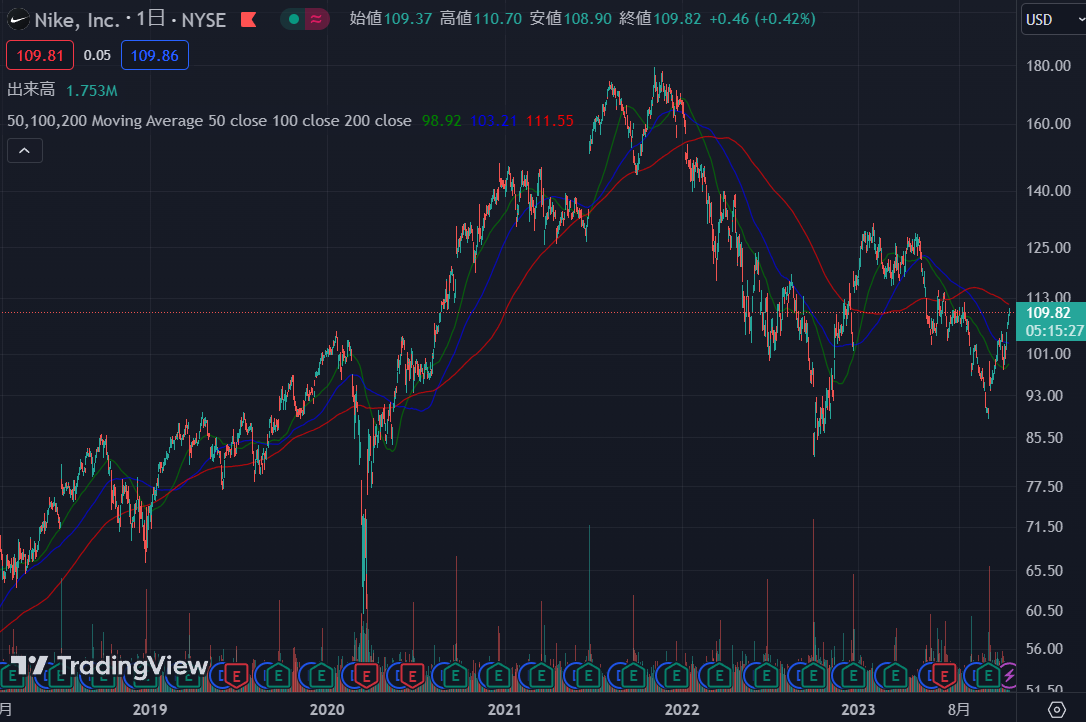Click the red 109.81 sell price button
The height and width of the screenshot is (722, 1086).
tap(40, 56)
